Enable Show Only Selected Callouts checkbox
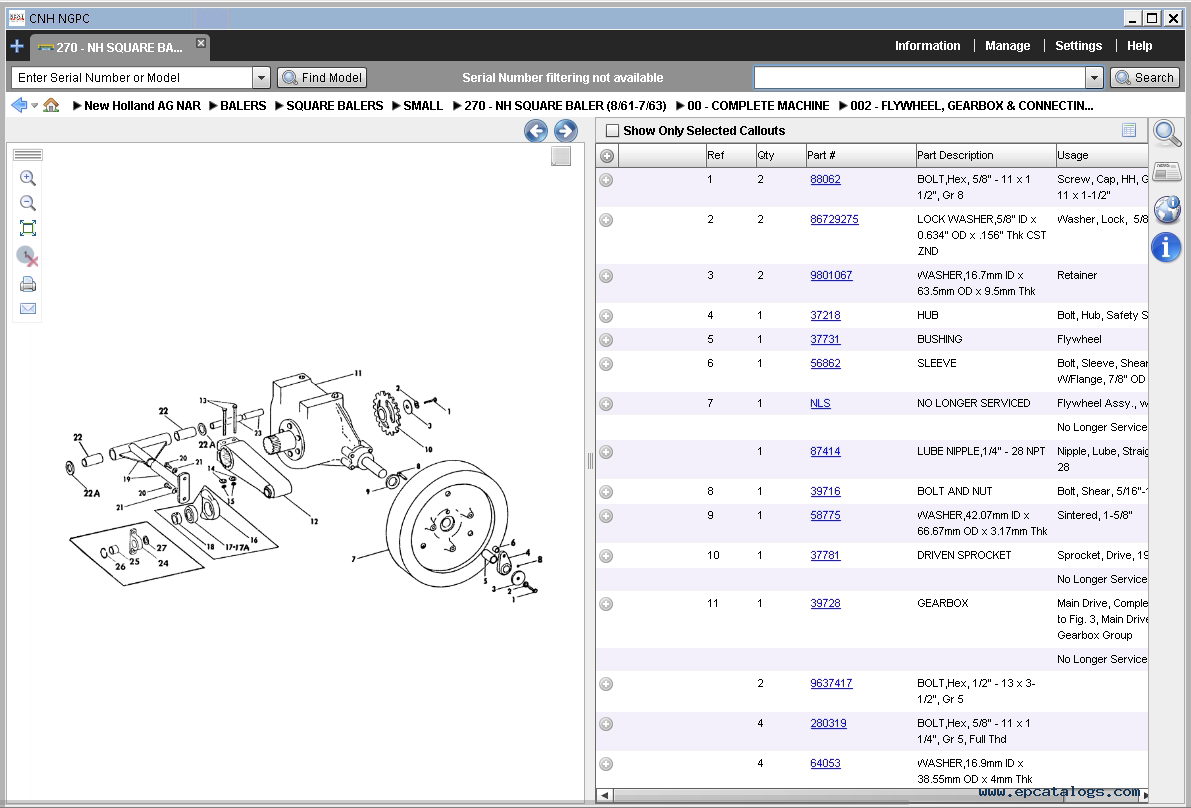Image resolution: width=1191 pixels, height=808 pixels. [612, 131]
